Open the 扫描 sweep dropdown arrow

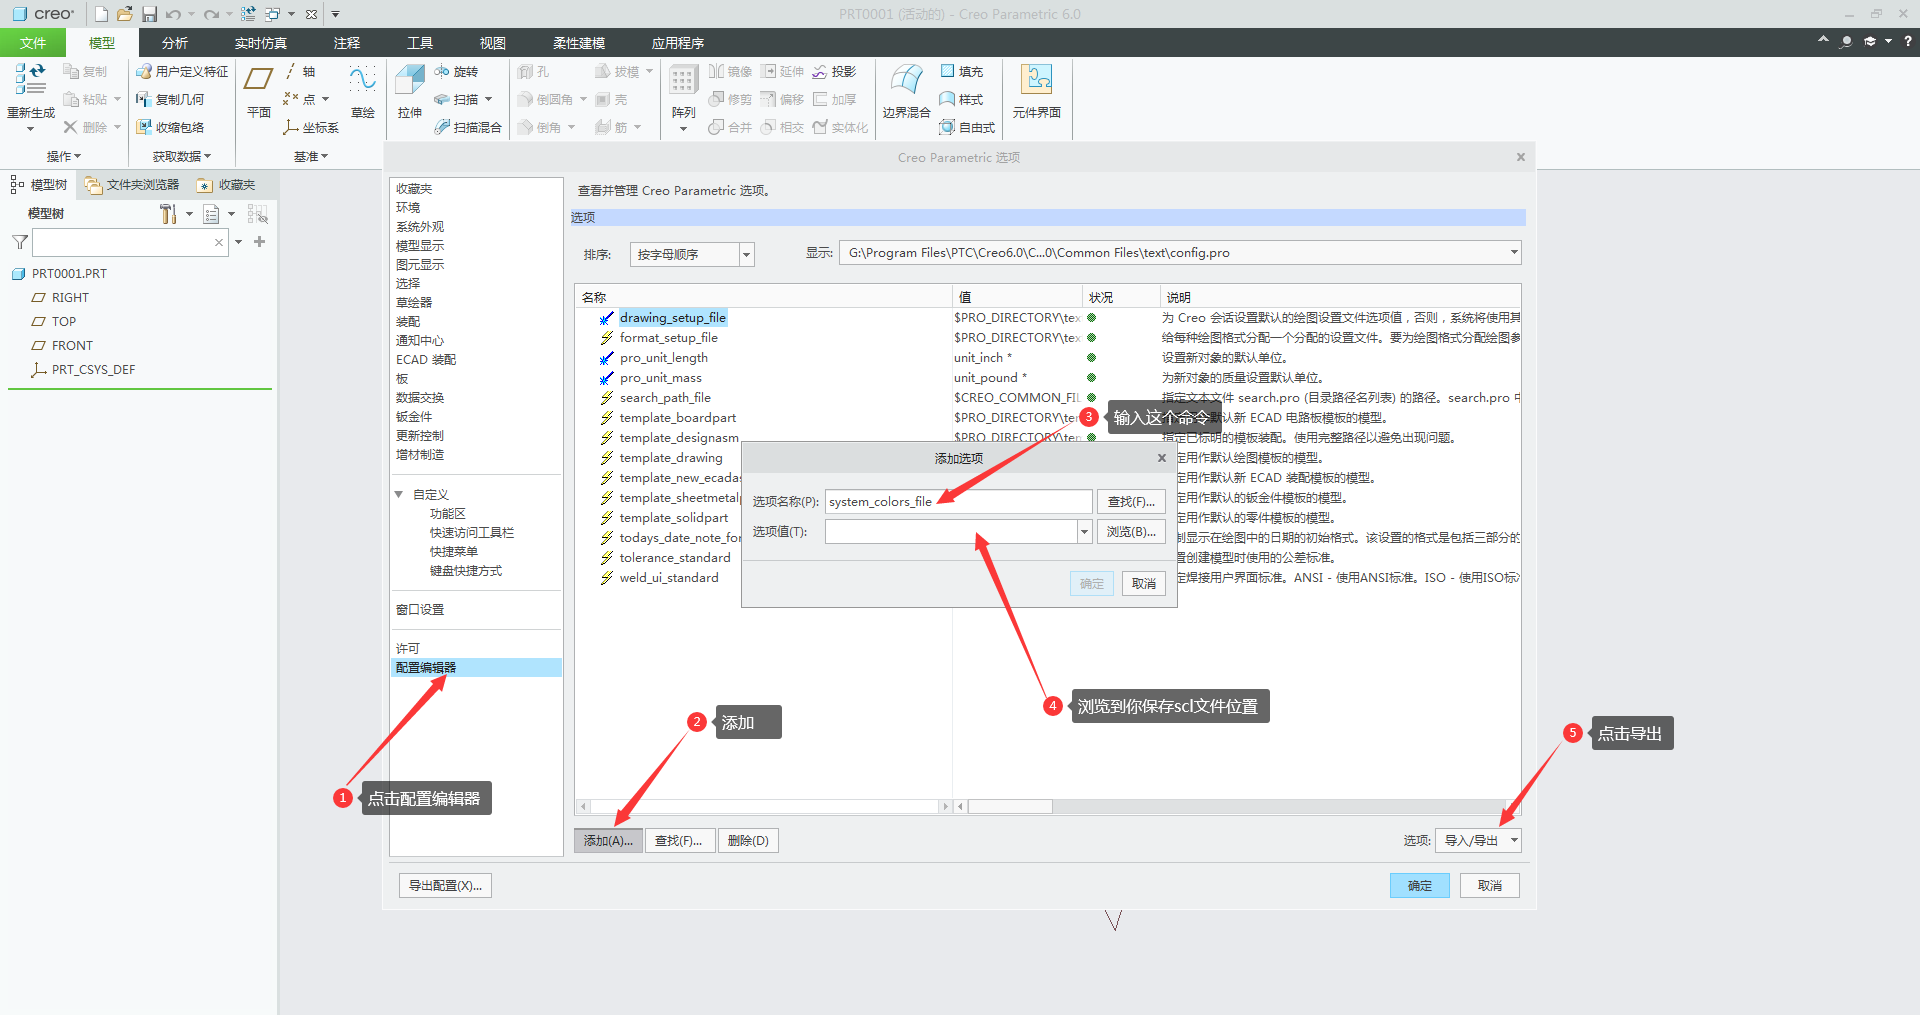point(488,100)
